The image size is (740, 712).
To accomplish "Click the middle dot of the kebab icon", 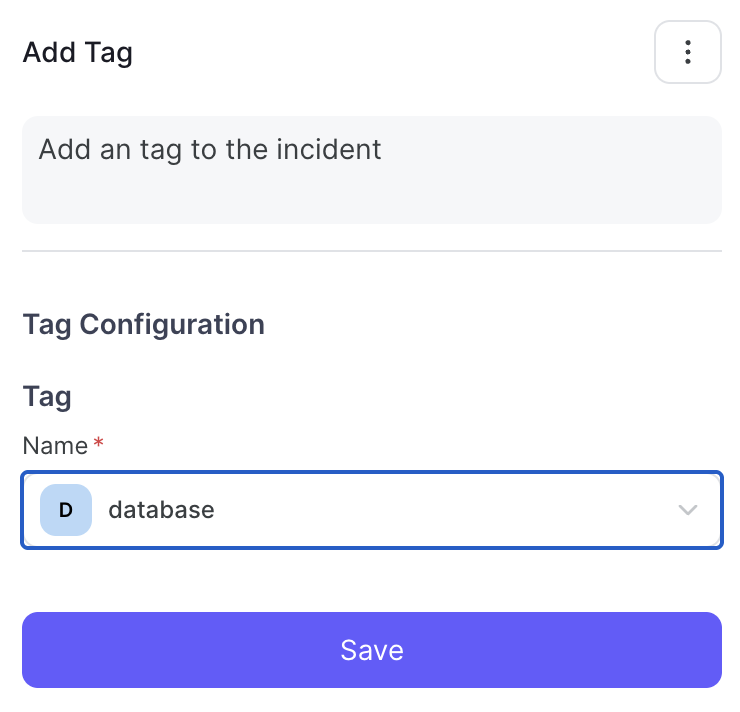I will coord(688,52).
